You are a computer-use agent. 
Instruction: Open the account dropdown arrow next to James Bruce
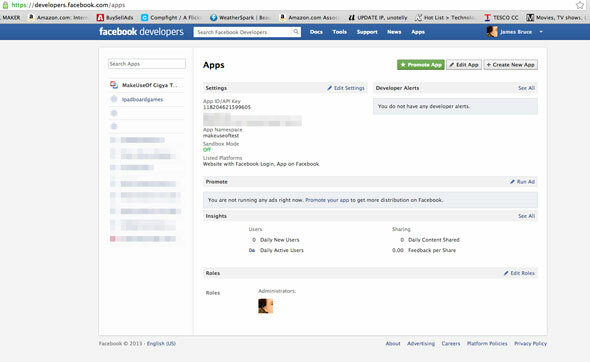[x=541, y=32]
